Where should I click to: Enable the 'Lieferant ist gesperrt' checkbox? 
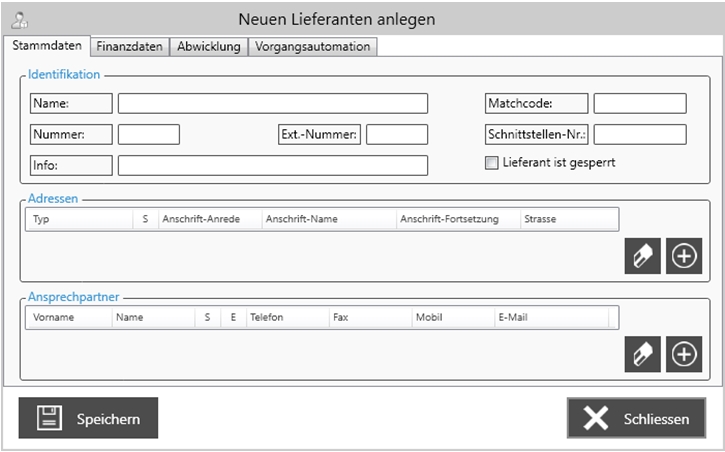[x=491, y=163]
